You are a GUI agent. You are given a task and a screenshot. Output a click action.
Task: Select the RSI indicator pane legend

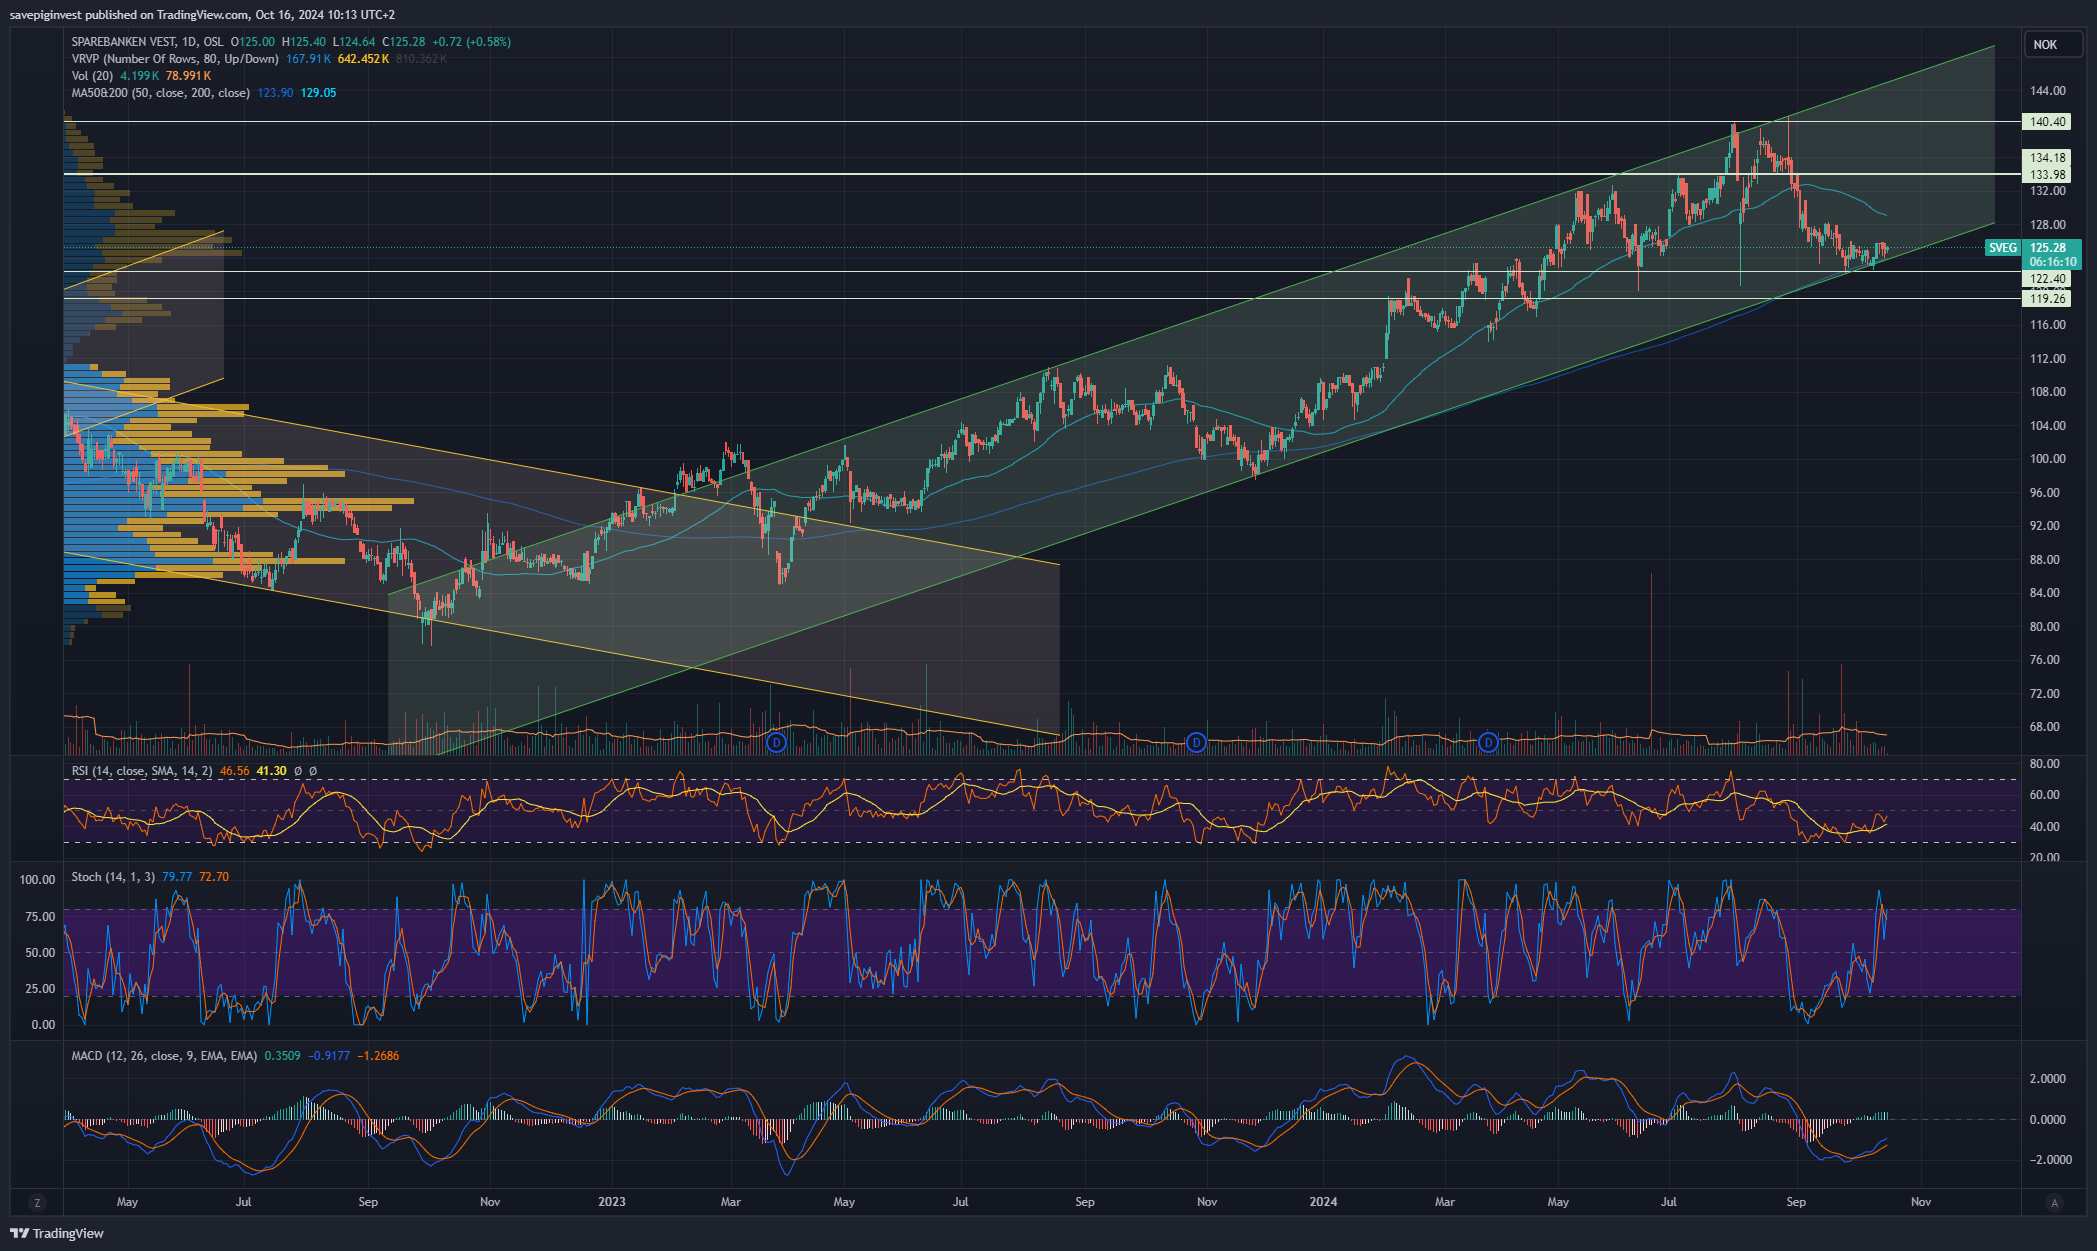tap(141, 771)
